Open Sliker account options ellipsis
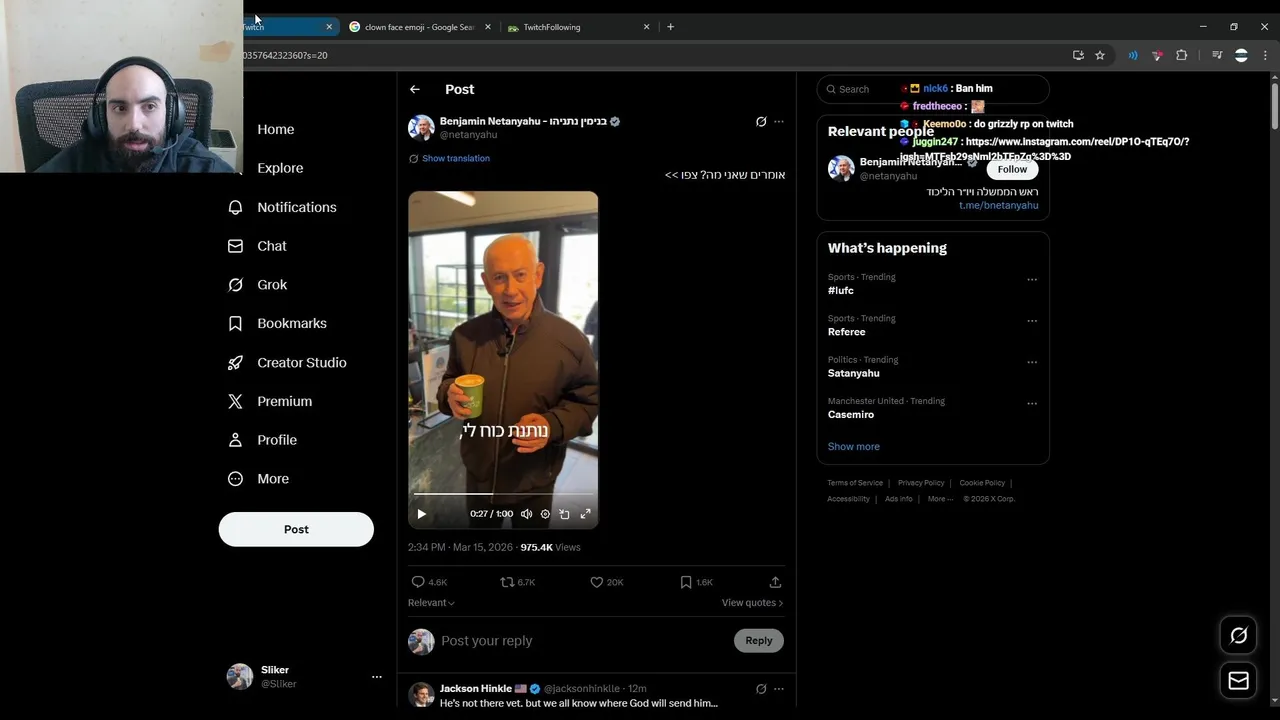1280x720 pixels. pyautogui.click(x=377, y=677)
